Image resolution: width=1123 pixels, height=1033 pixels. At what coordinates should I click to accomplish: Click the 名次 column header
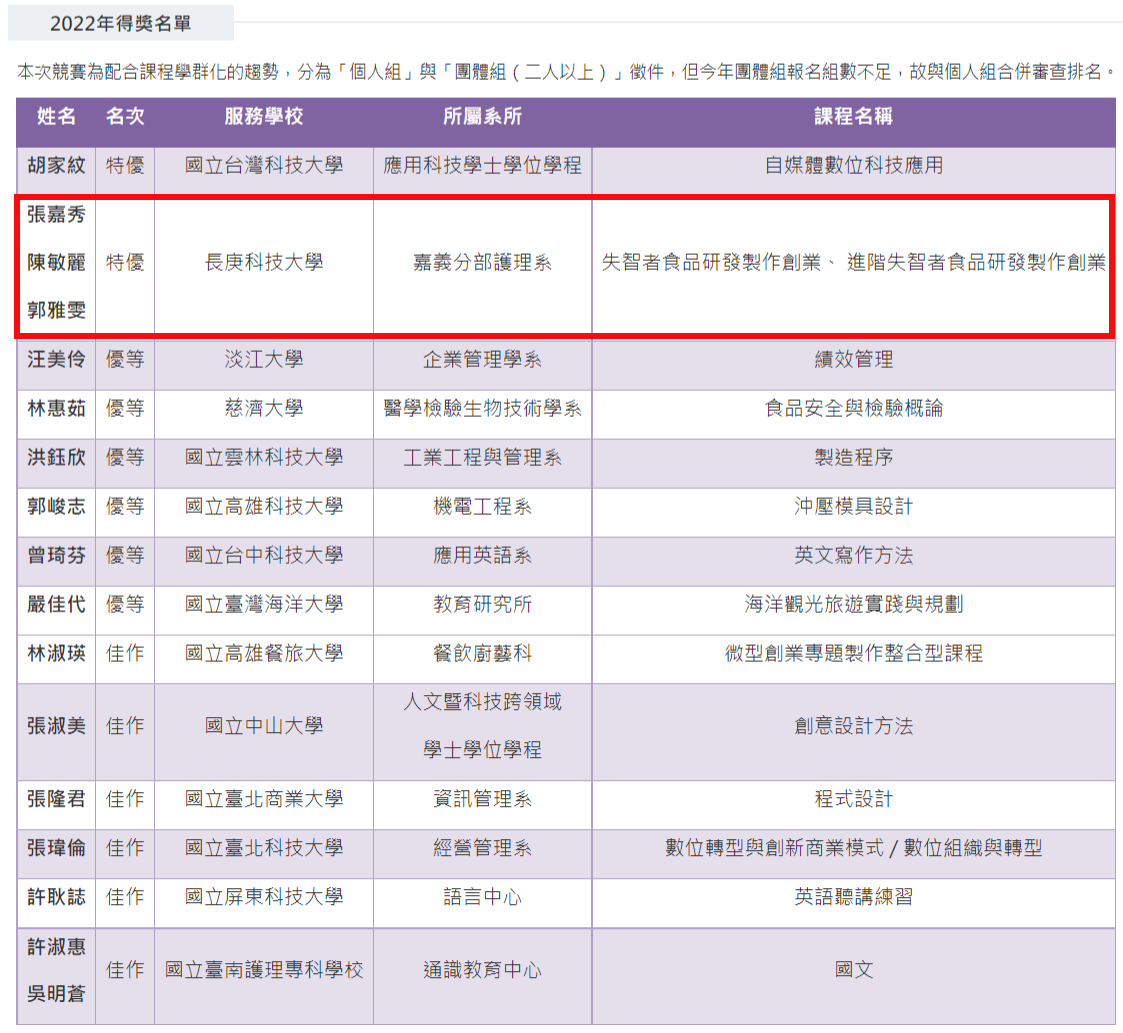[x=125, y=116]
